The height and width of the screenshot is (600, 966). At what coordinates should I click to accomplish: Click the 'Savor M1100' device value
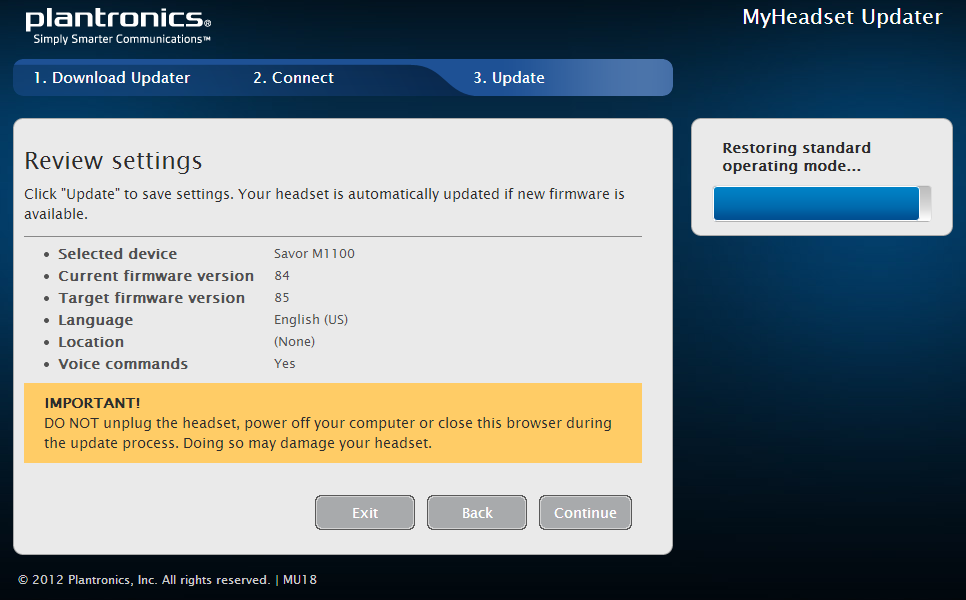(314, 254)
